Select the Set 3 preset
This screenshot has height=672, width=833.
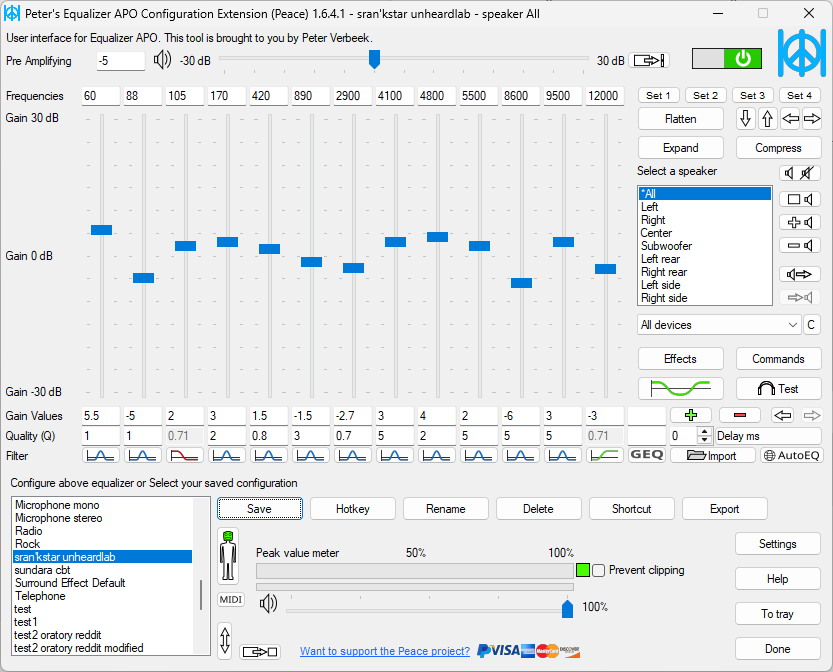[x=752, y=96]
